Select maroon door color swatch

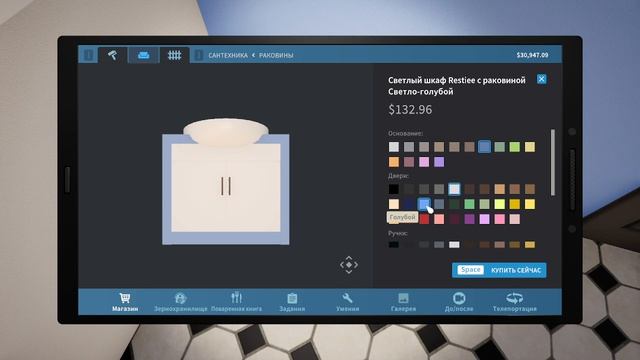point(454,219)
